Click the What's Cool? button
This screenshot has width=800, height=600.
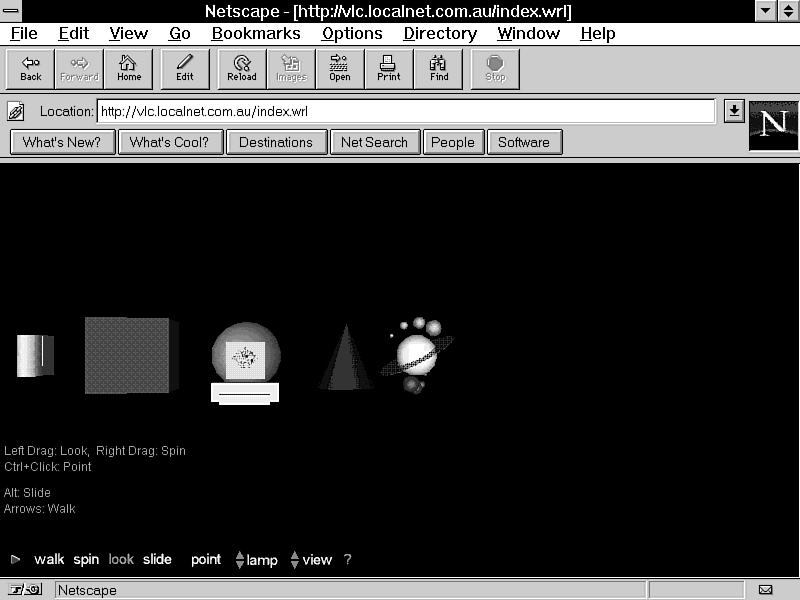[x=169, y=142]
